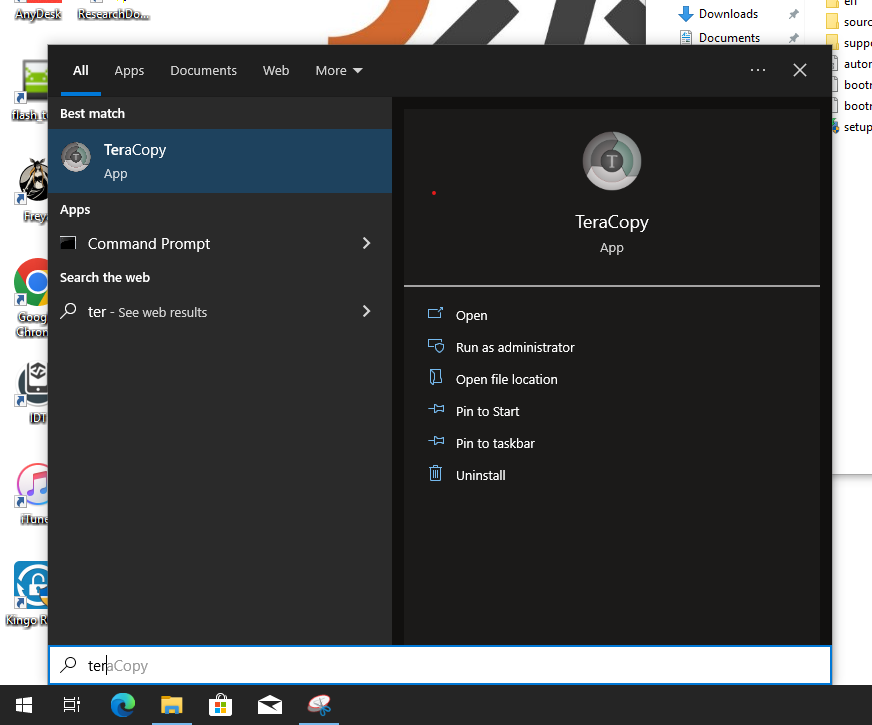The height and width of the screenshot is (725, 872).
Task: Choose Uninstall for TeraCopy
Action: [x=480, y=475]
